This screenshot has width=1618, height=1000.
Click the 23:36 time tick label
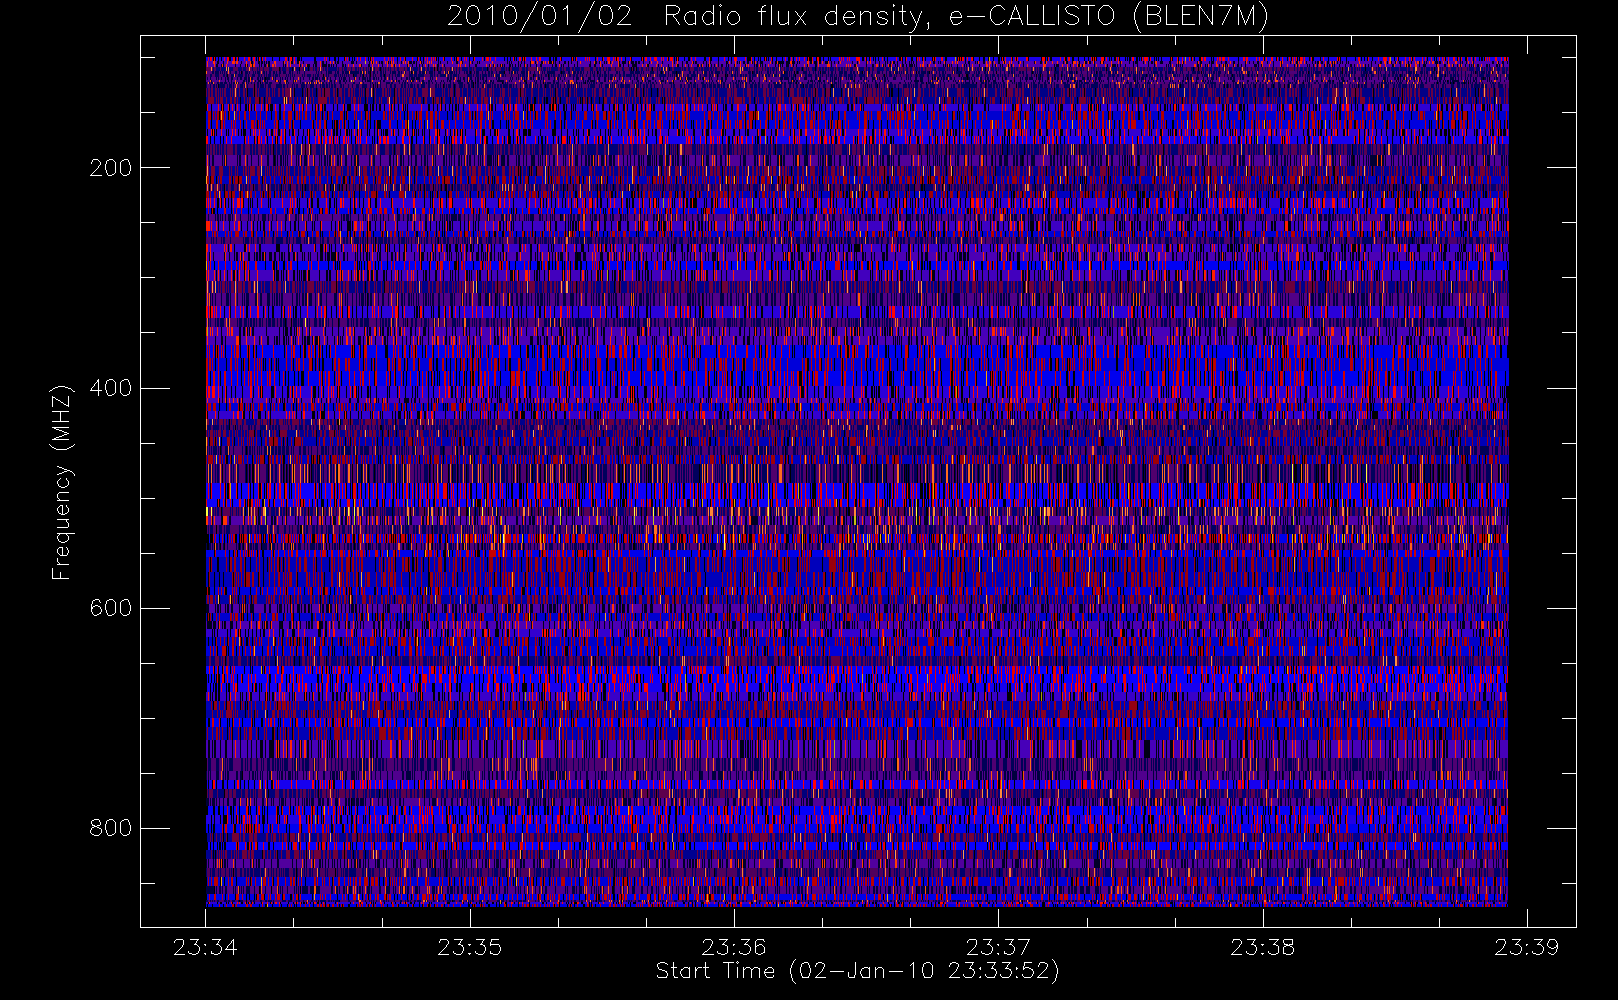(x=734, y=947)
